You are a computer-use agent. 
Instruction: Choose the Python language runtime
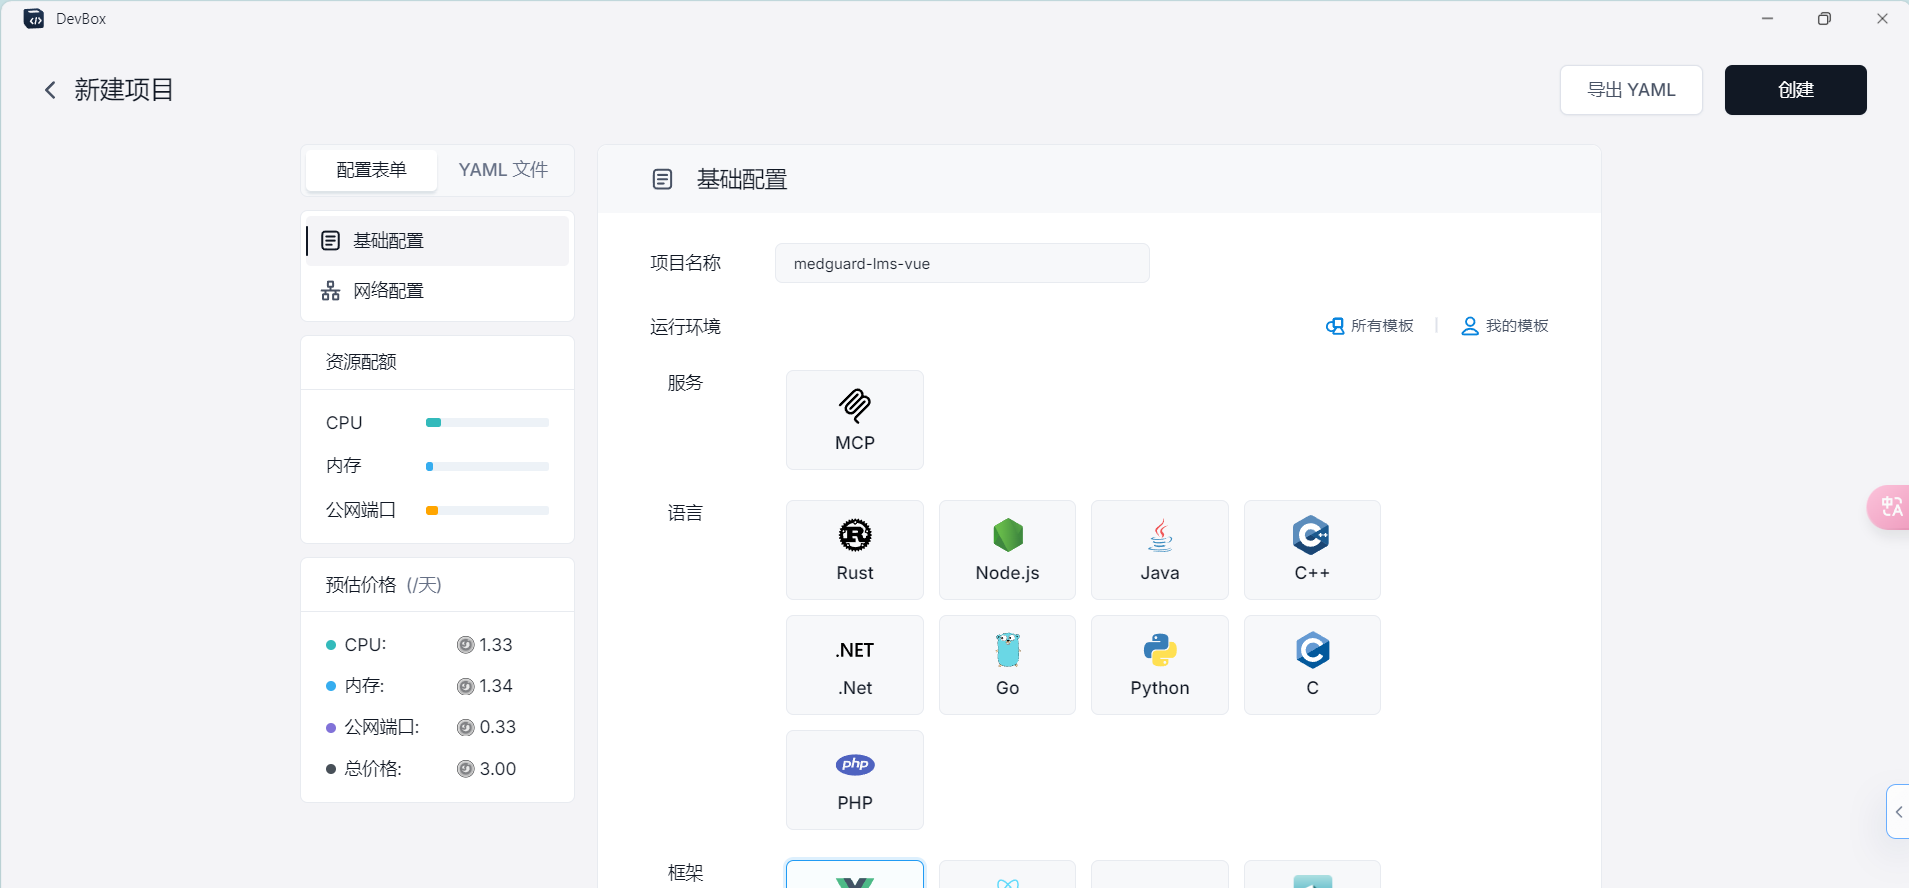[1160, 665]
